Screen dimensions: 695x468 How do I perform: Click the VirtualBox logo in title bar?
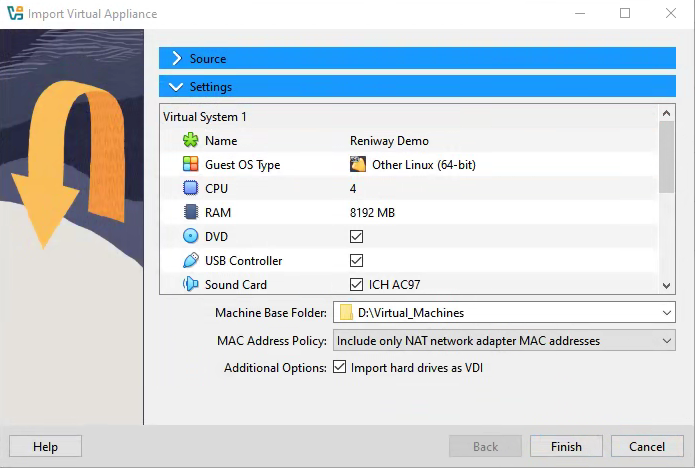coord(15,13)
